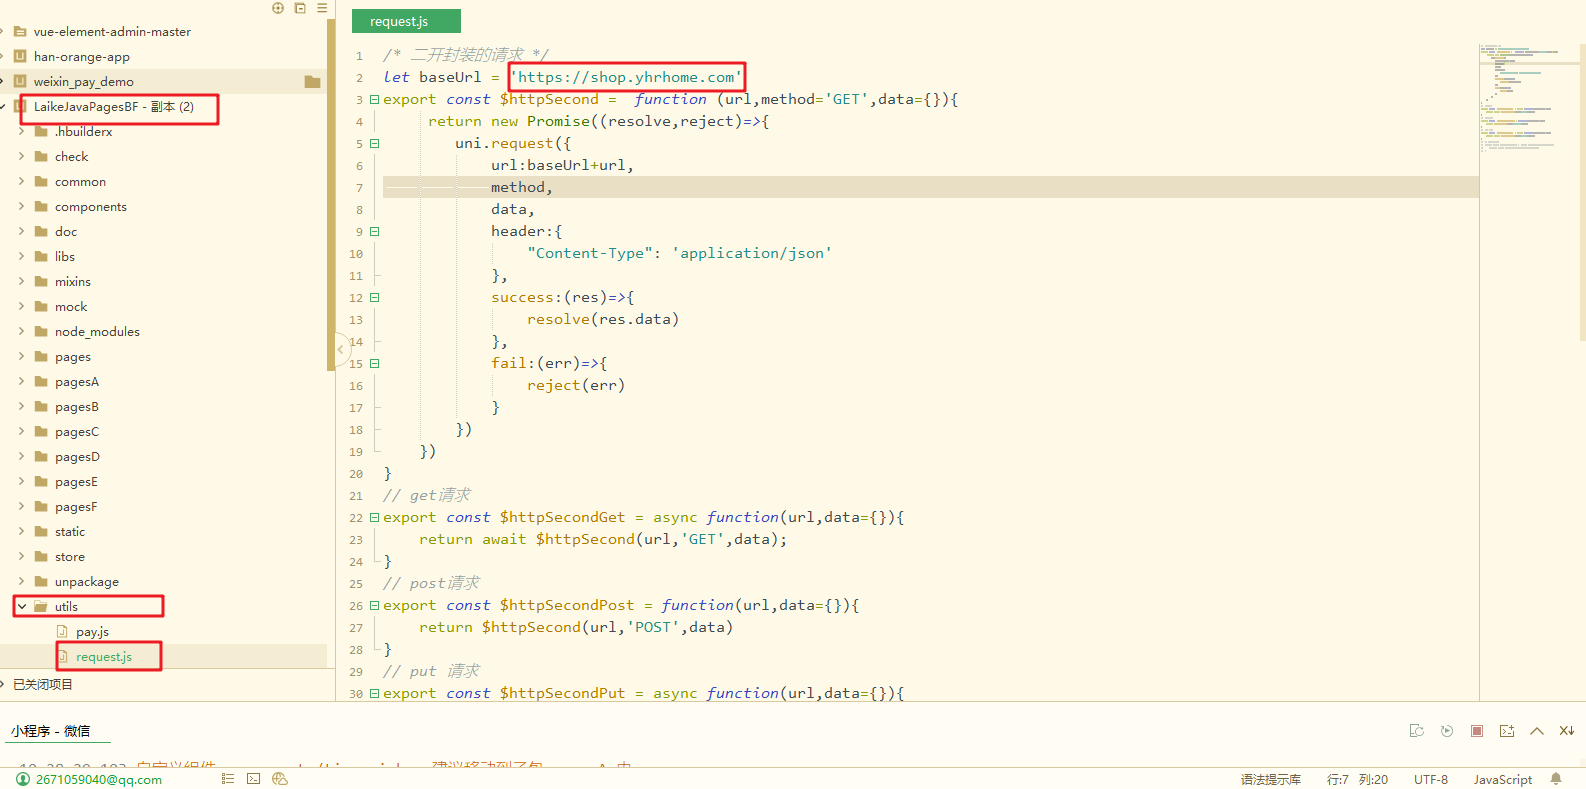Click the static folder icon

pos(41,532)
